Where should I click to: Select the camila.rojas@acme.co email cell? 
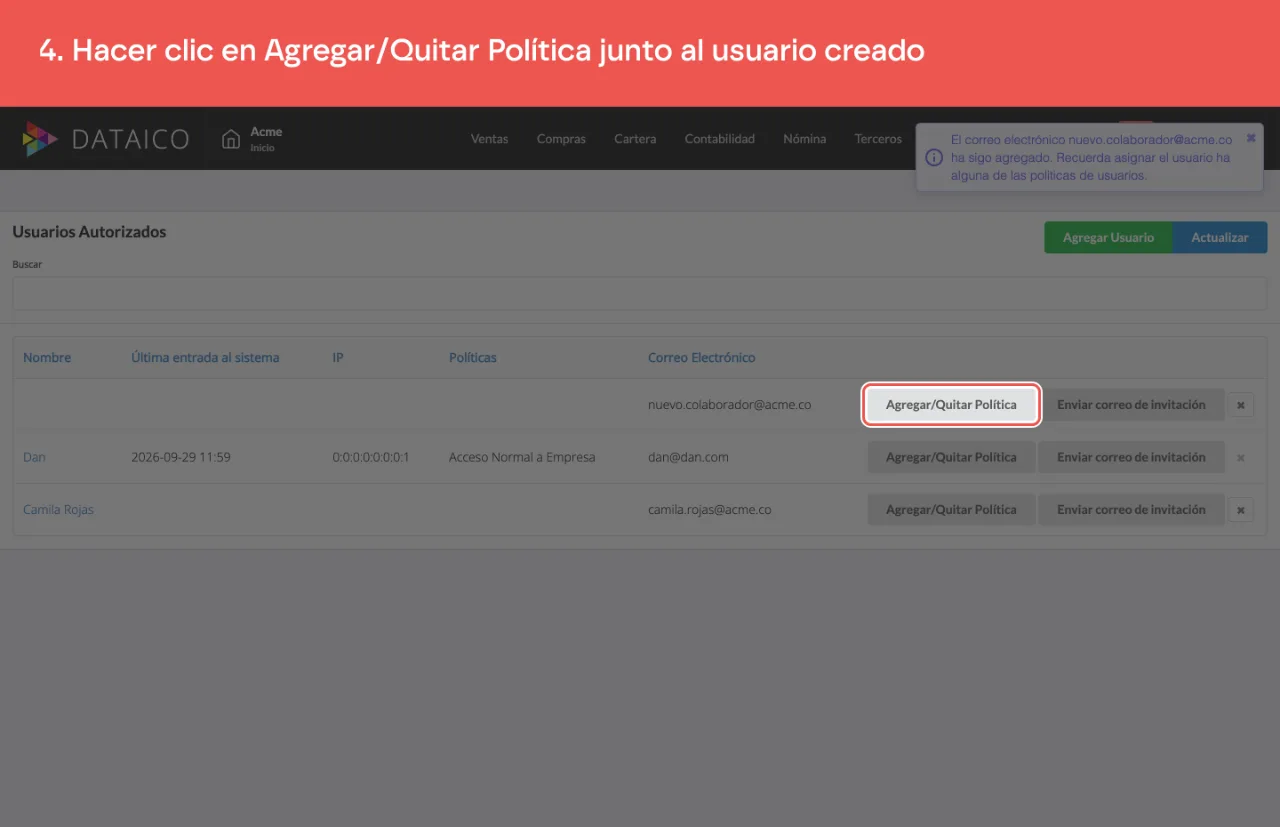coord(710,509)
